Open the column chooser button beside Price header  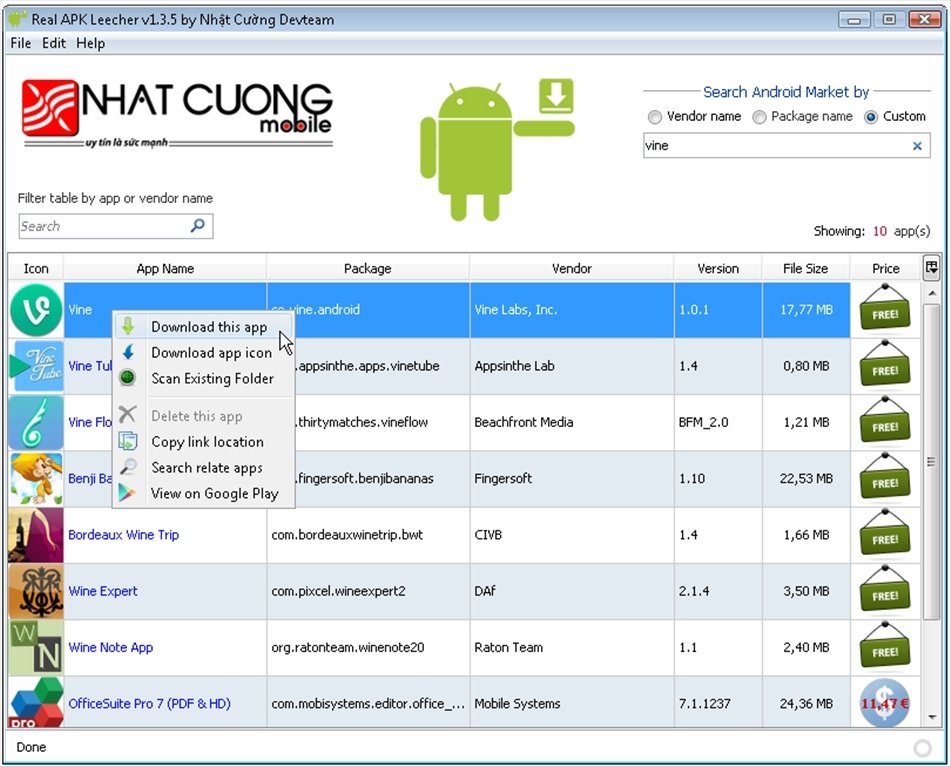click(x=931, y=267)
